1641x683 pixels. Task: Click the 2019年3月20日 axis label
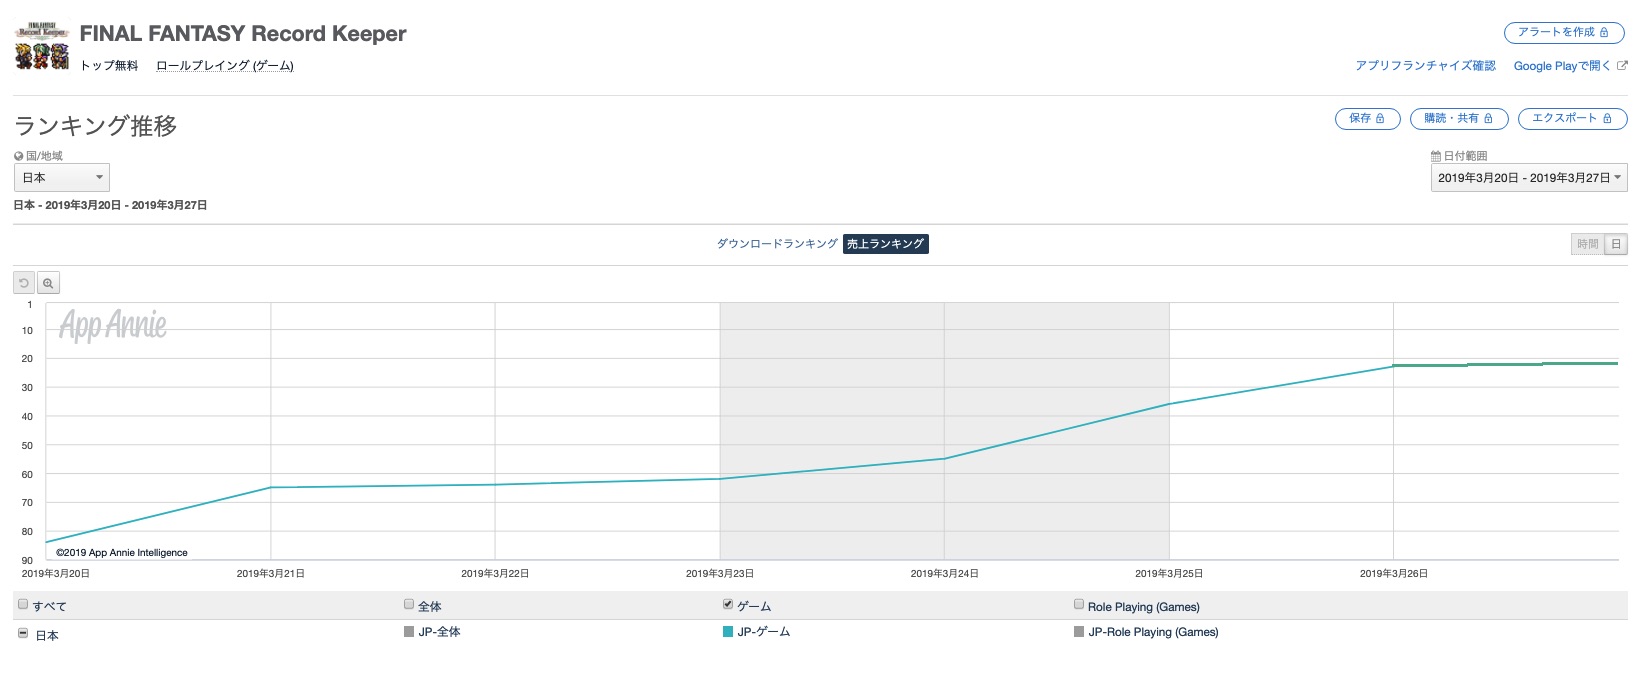pyautogui.click(x=56, y=574)
